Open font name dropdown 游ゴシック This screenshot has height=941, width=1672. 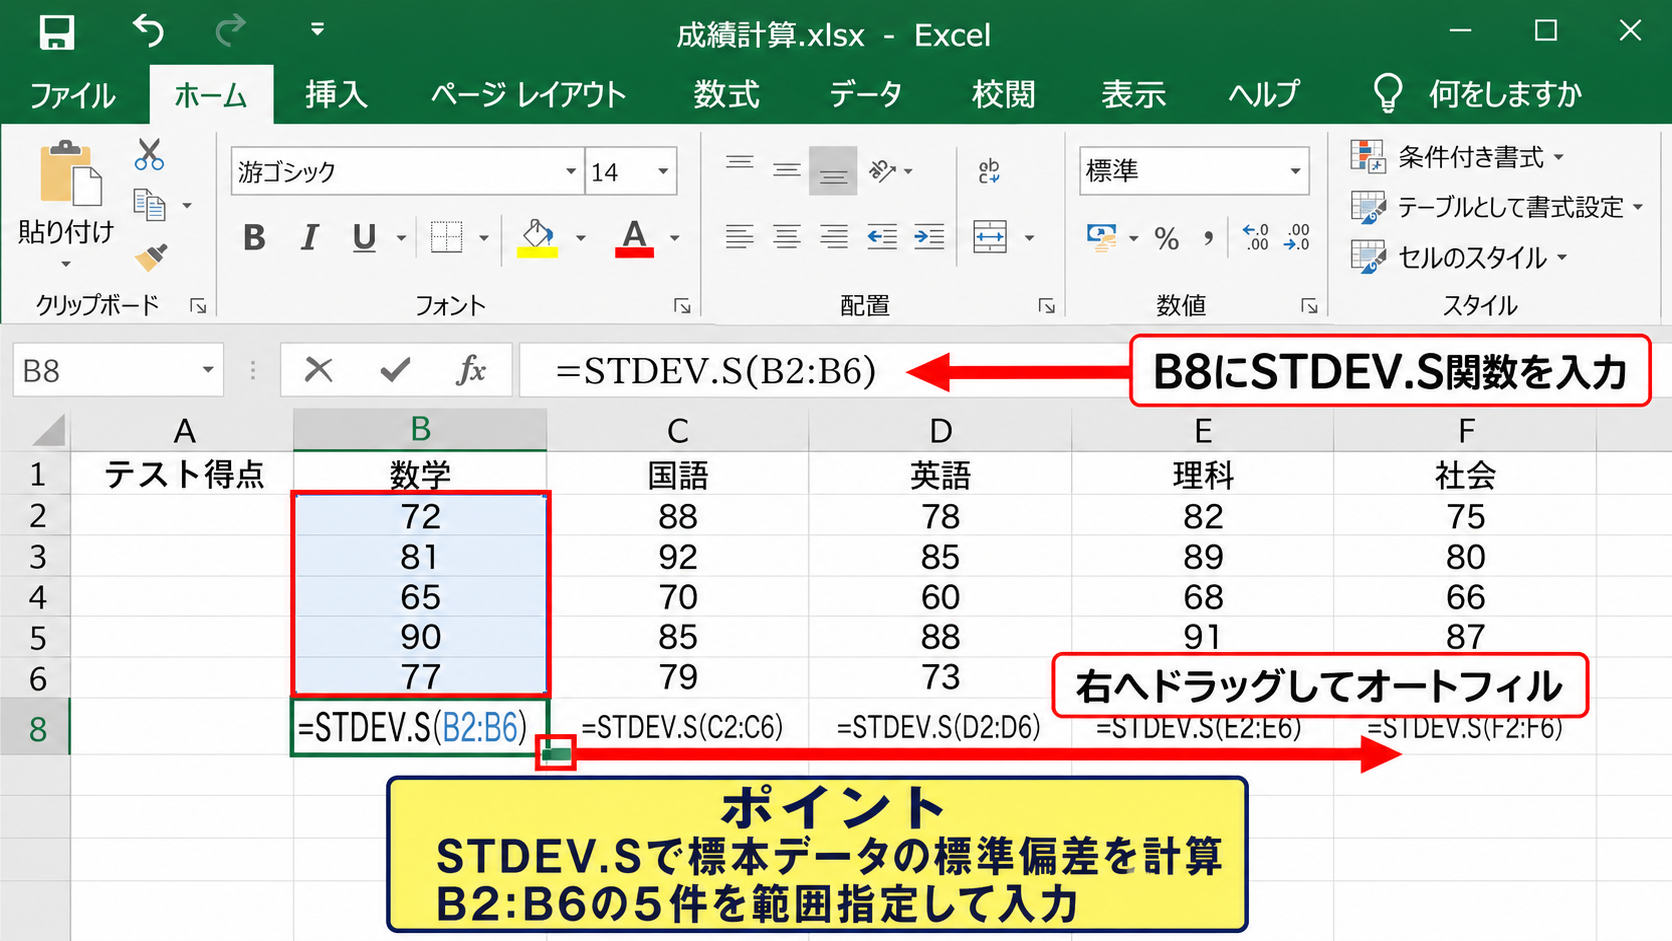pyautogui.click(x=570, y=171)
